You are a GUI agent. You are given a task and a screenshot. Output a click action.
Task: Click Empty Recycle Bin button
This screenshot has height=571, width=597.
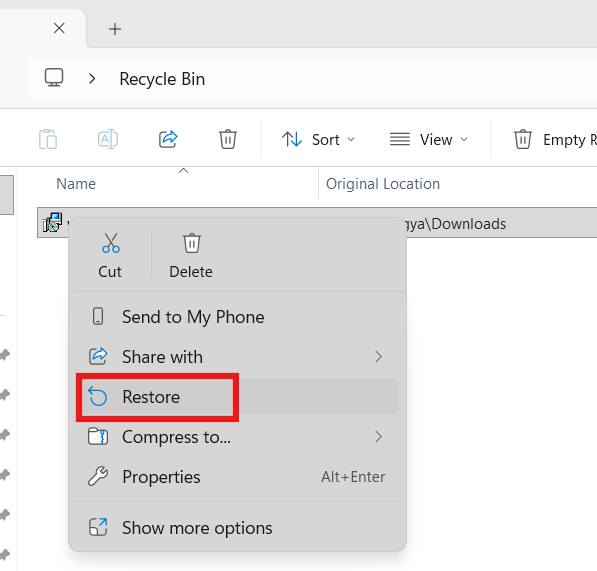point(555,140)
